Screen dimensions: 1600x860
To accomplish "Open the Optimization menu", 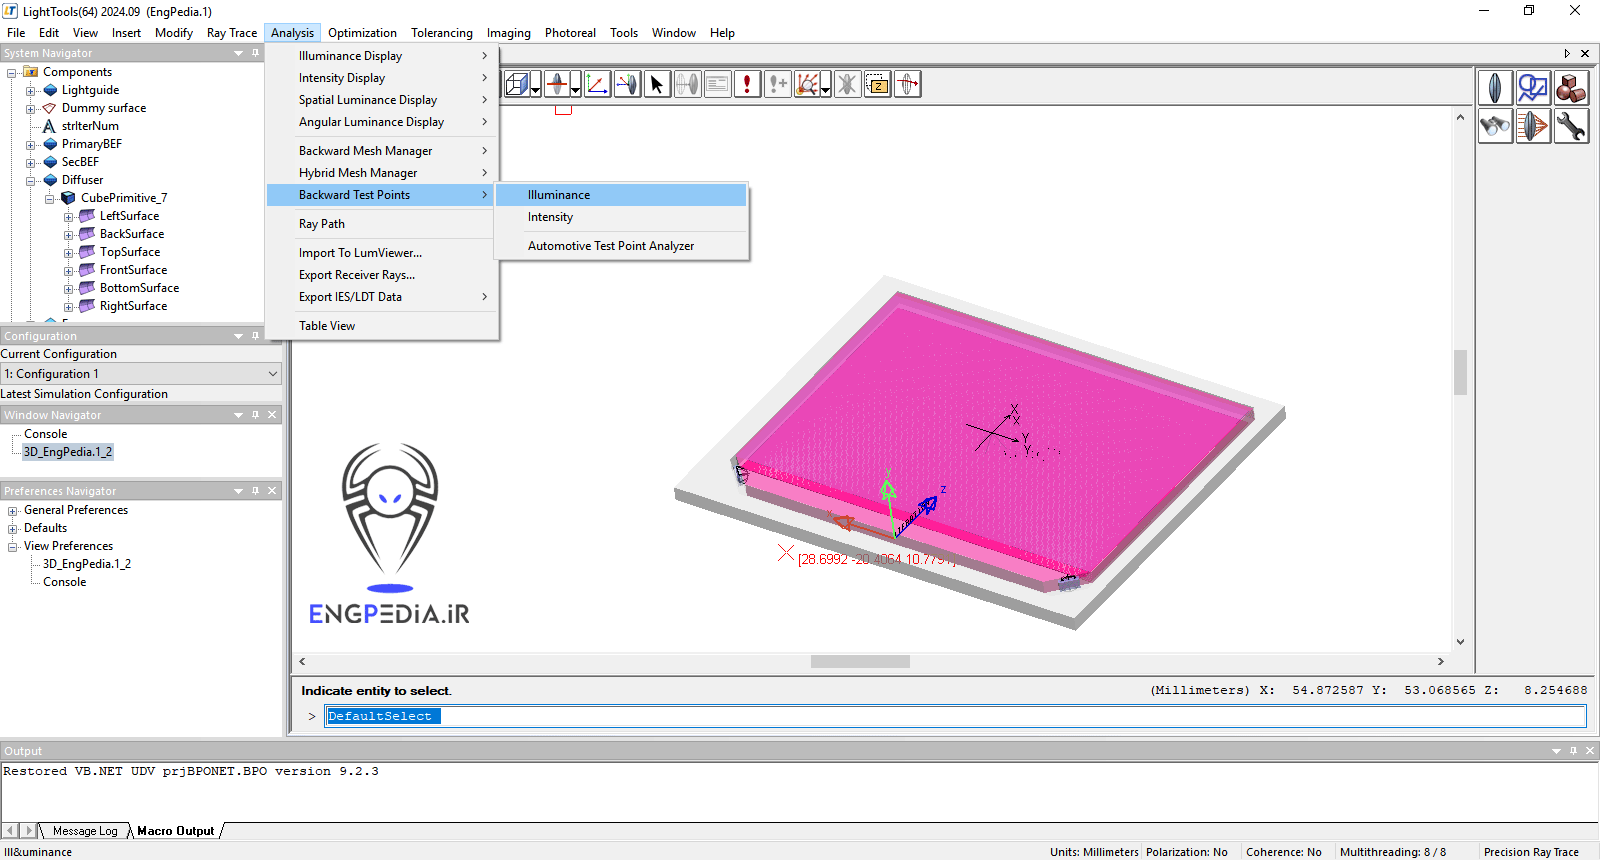I will (x=362, y=33).
